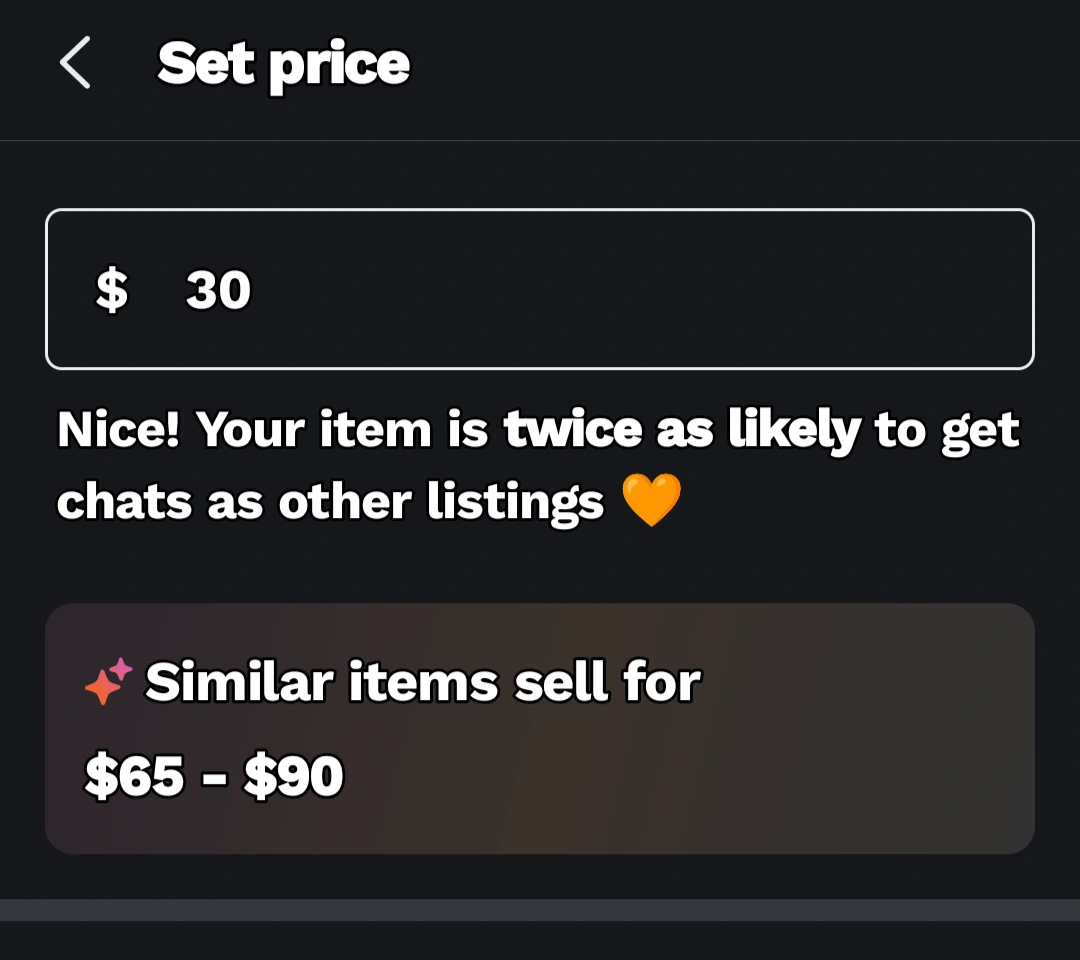1080x960 pixels.
Task: Go back using the header arrow
Action: click(x=75, y=63)
